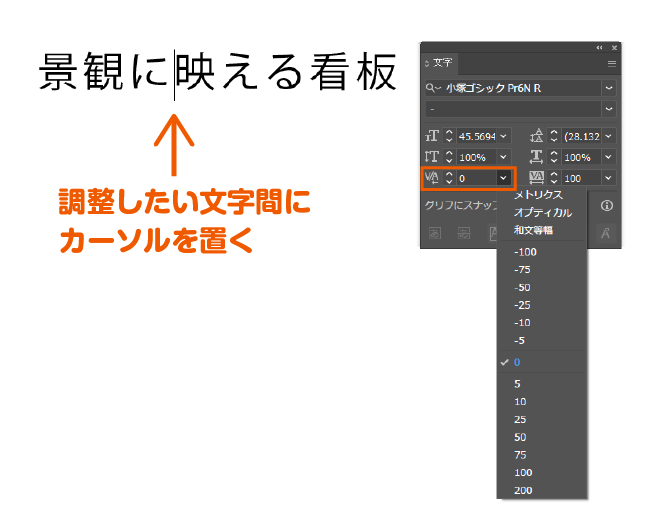Viewport: 650px width, 520px height.
Task: Click the tracking field showing 100
Action: (582, 178)
